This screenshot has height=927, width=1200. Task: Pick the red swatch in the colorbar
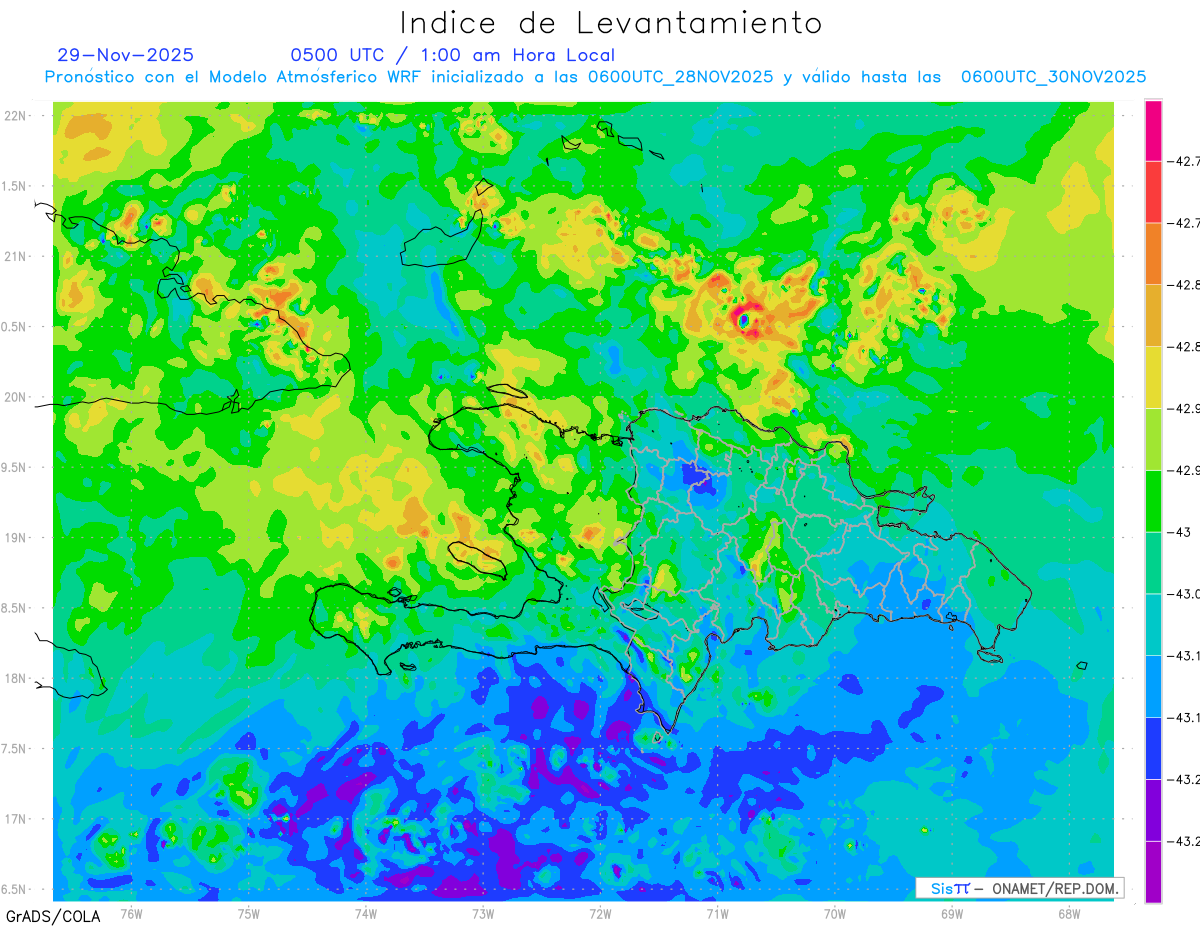1153,191
